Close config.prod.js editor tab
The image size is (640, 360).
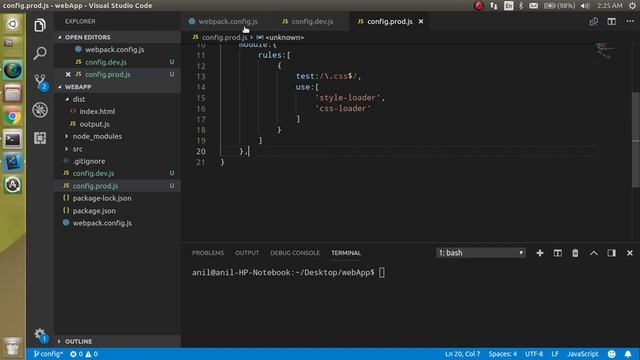pyautogui.click(x=421, y=21)
